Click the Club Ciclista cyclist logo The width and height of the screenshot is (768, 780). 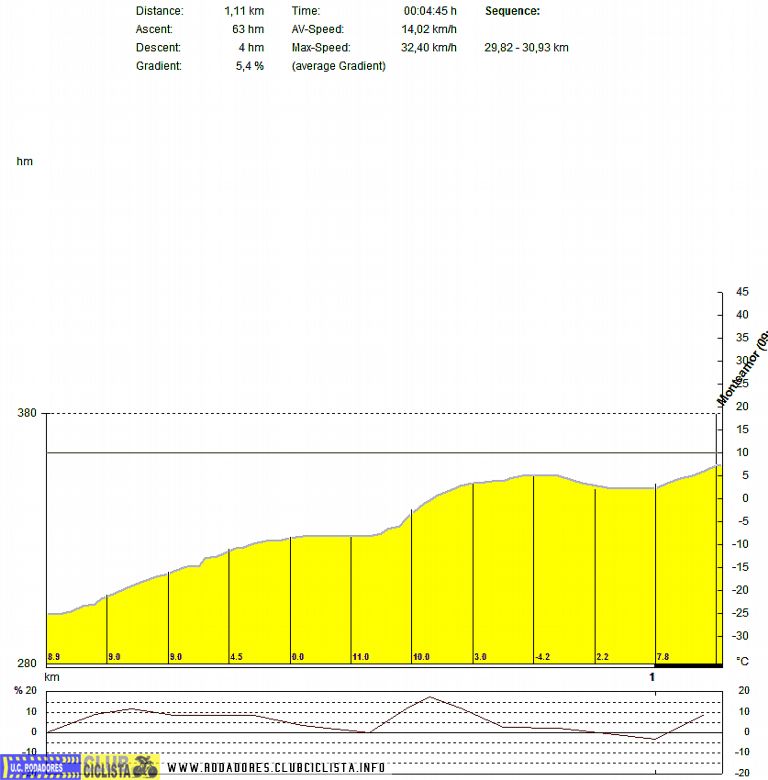(x=120, y=766)
